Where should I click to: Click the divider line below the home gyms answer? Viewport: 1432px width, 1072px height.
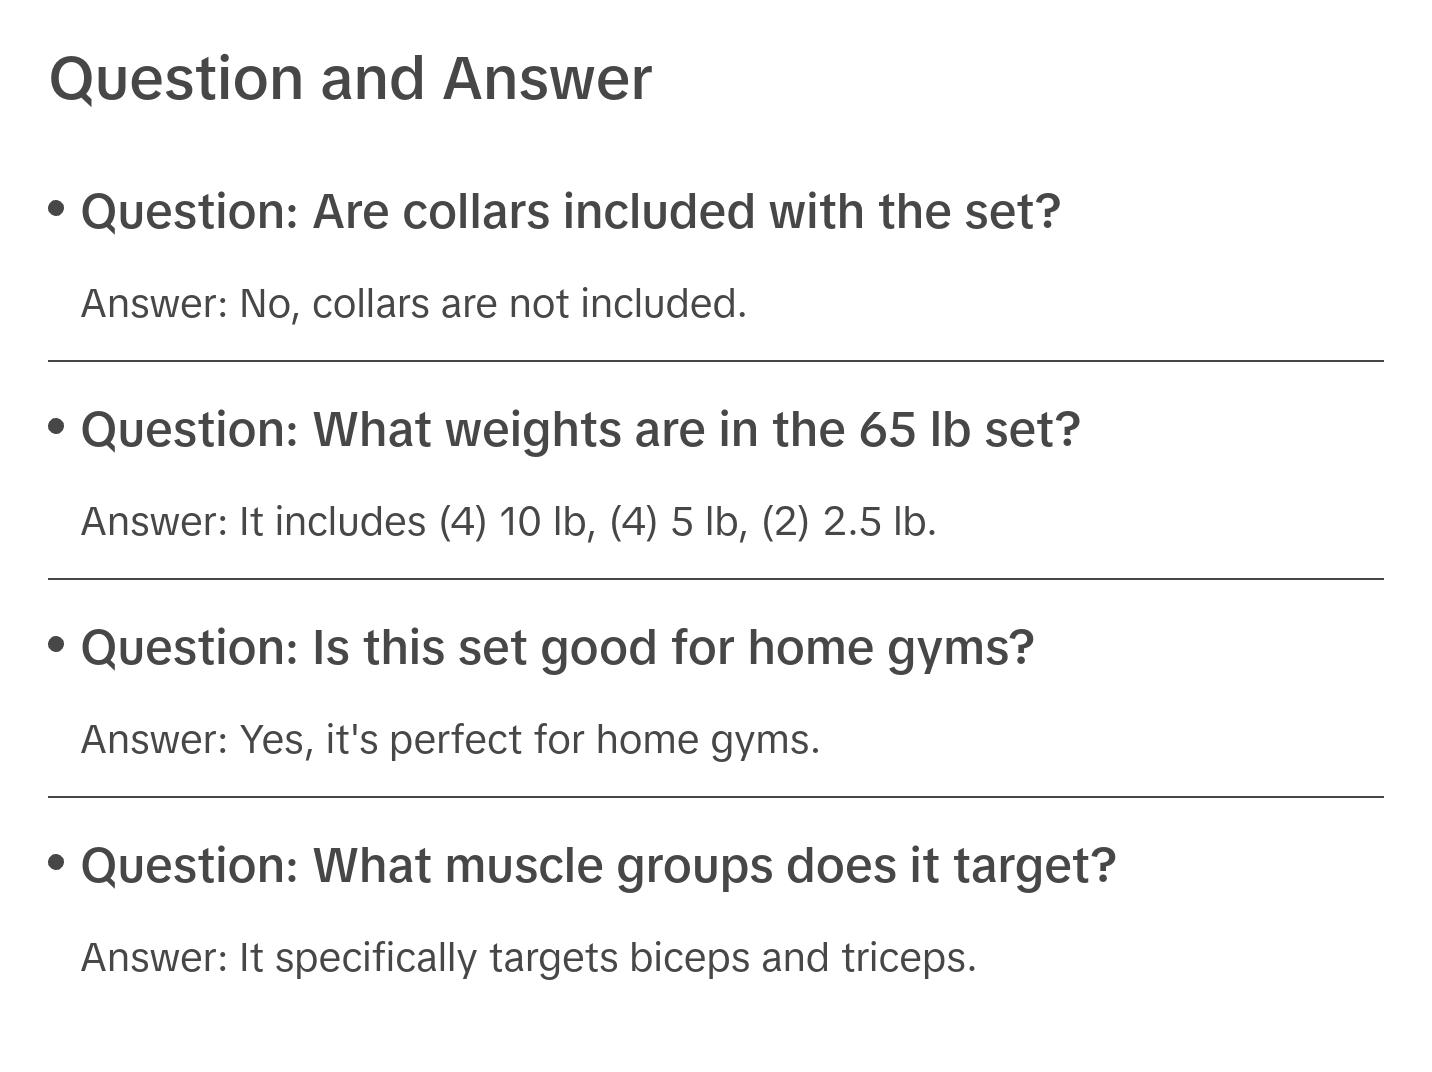[715, 797]
